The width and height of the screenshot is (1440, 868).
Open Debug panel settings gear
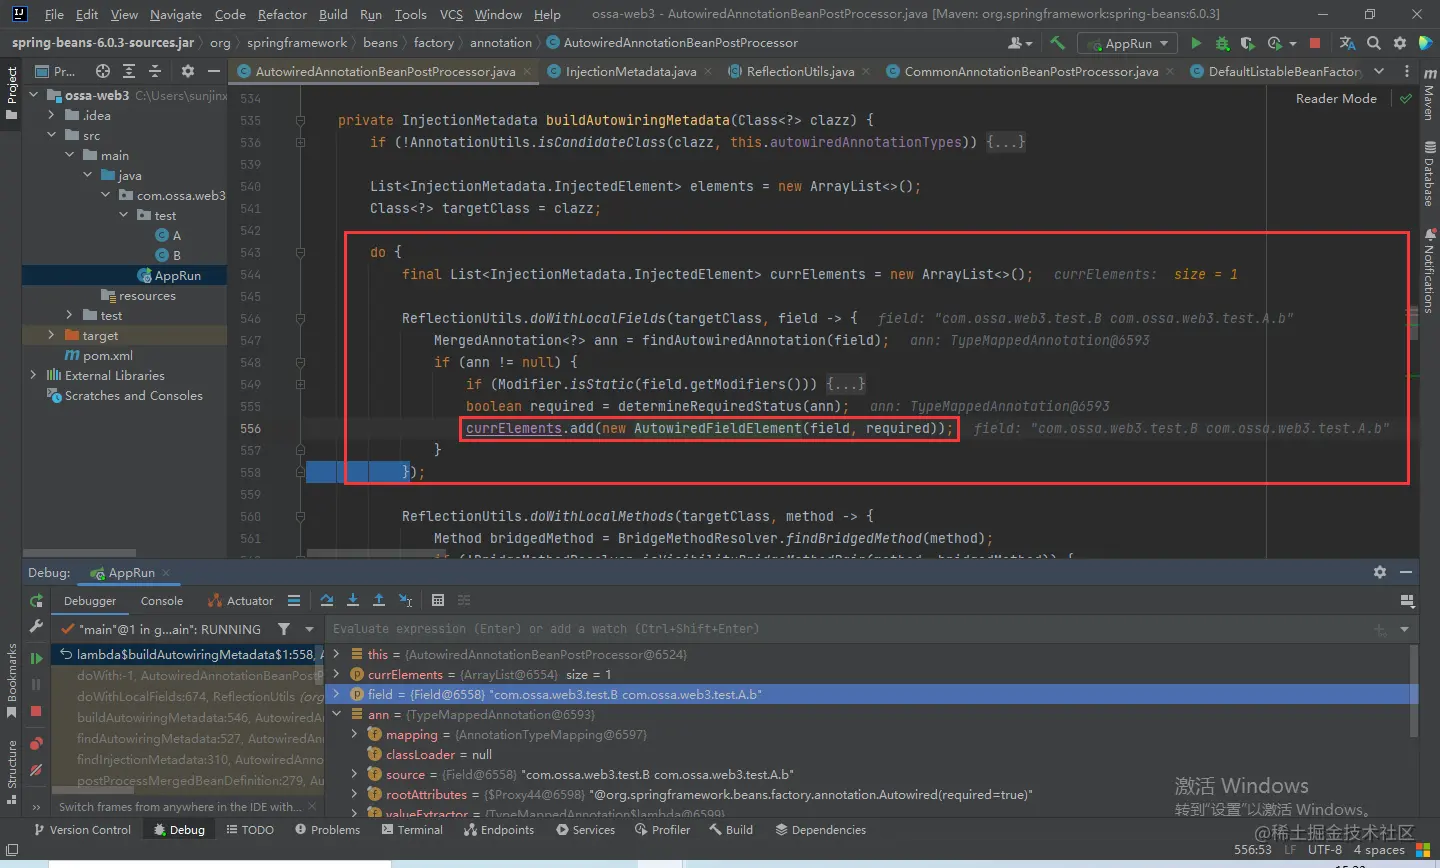[x=1380, y=572]
